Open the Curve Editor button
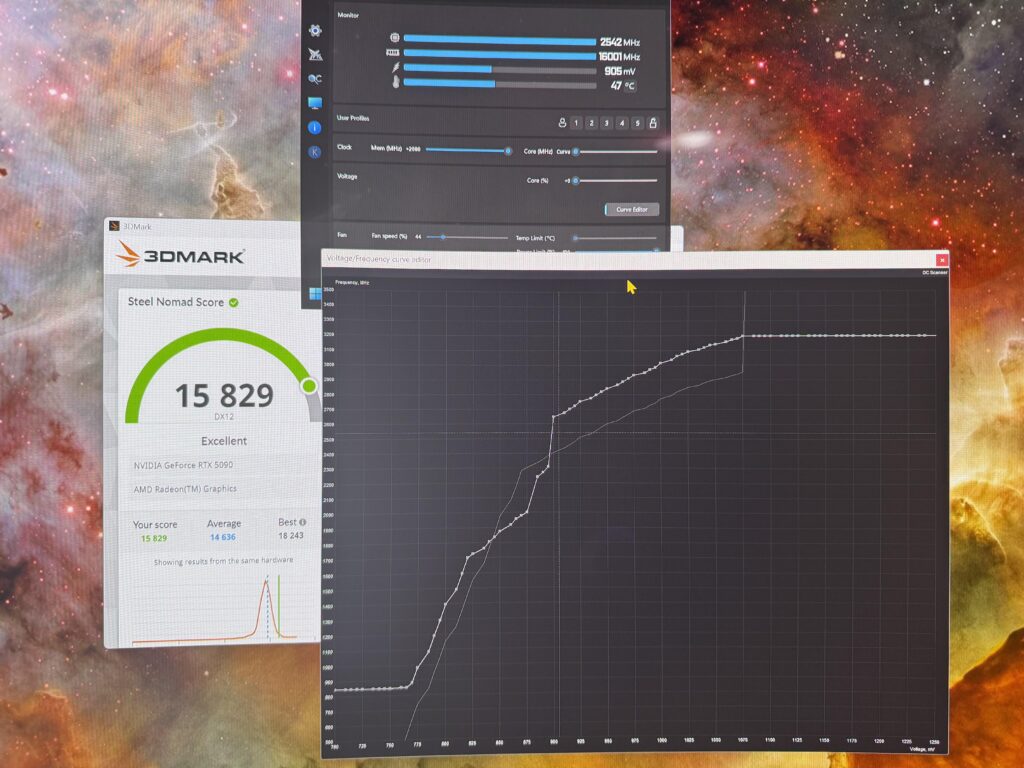This screenshot has width=1024, height=768. [x=632, y=210]
